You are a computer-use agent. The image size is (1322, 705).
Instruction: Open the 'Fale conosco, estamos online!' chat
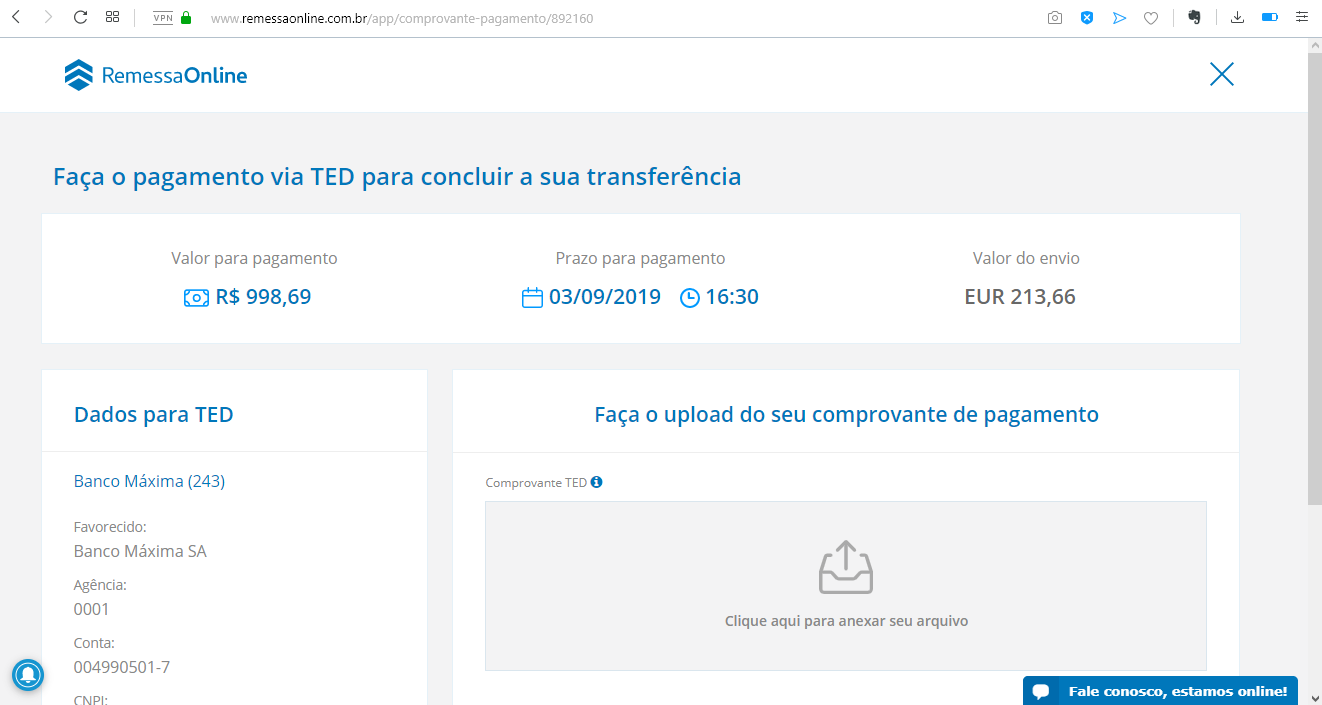point(1160,691)
